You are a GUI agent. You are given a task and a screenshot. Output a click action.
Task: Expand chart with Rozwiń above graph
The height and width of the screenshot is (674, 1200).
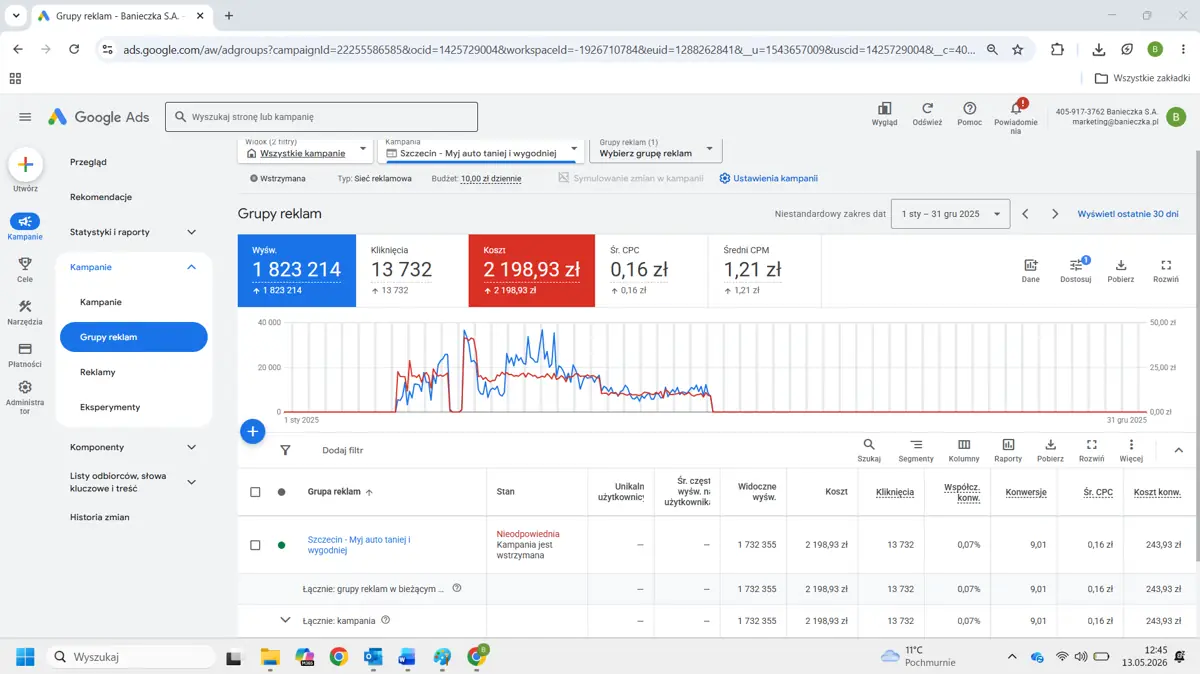pos(1166,265)
